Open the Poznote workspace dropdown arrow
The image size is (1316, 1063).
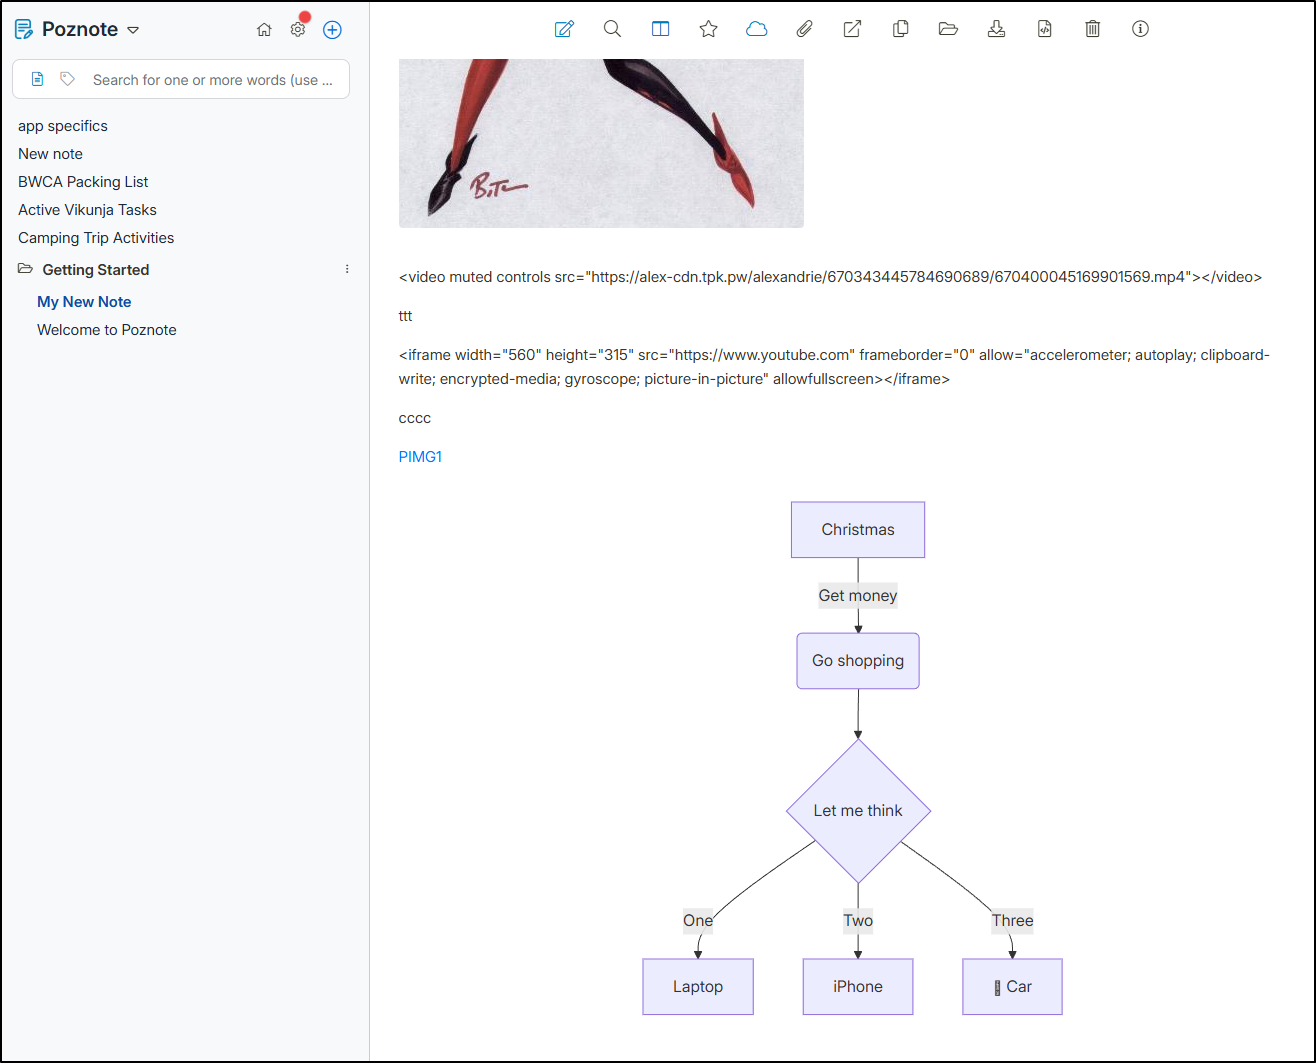(133, 30)
